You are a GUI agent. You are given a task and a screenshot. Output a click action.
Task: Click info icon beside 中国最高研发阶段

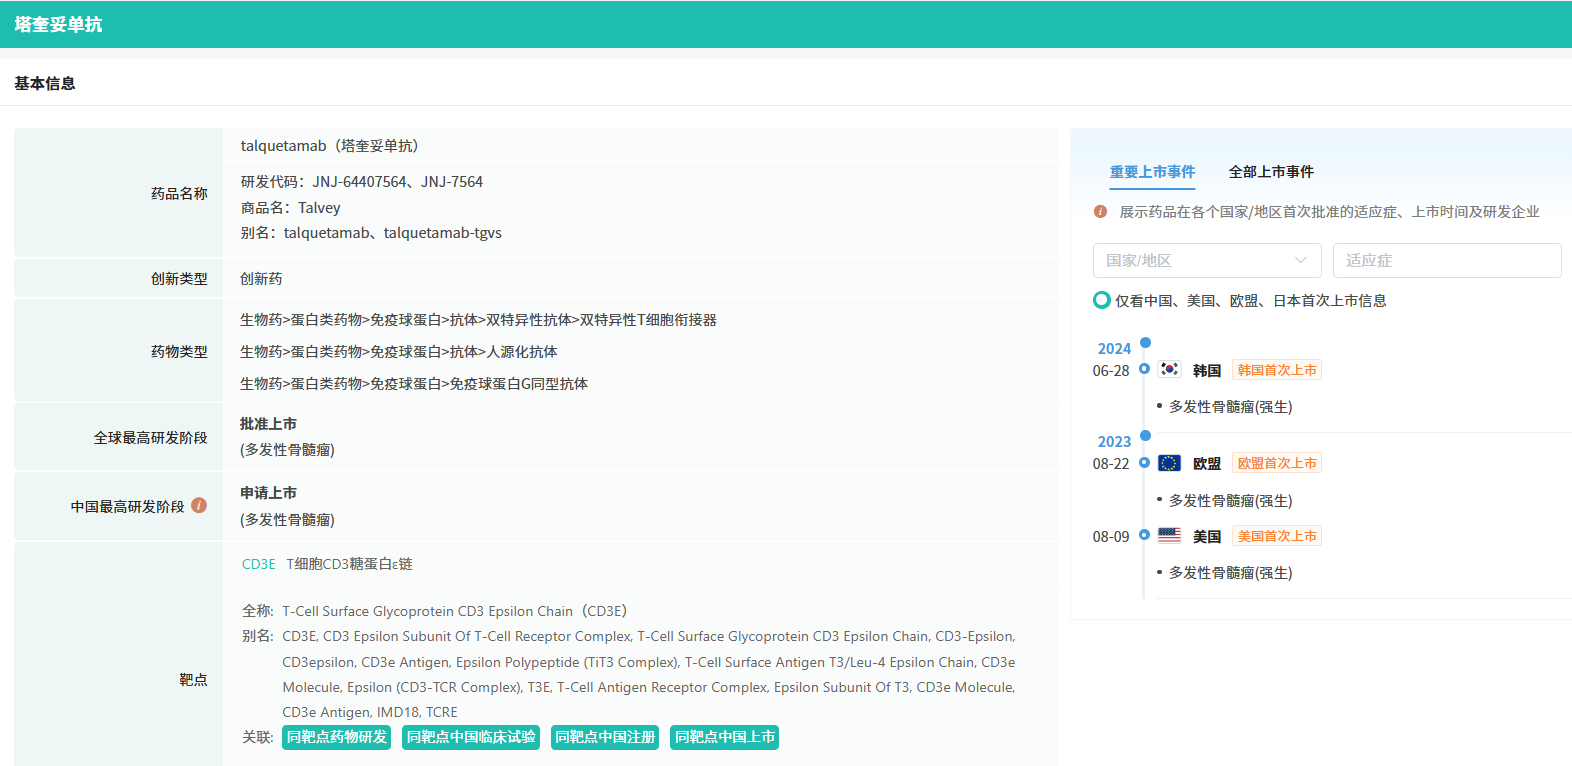click(199, 506)
